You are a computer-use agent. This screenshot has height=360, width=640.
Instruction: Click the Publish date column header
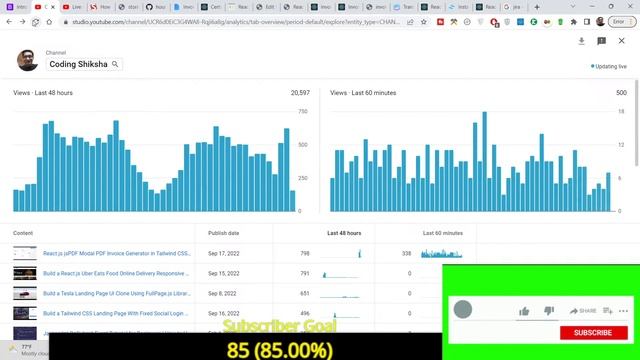point(223,233)
